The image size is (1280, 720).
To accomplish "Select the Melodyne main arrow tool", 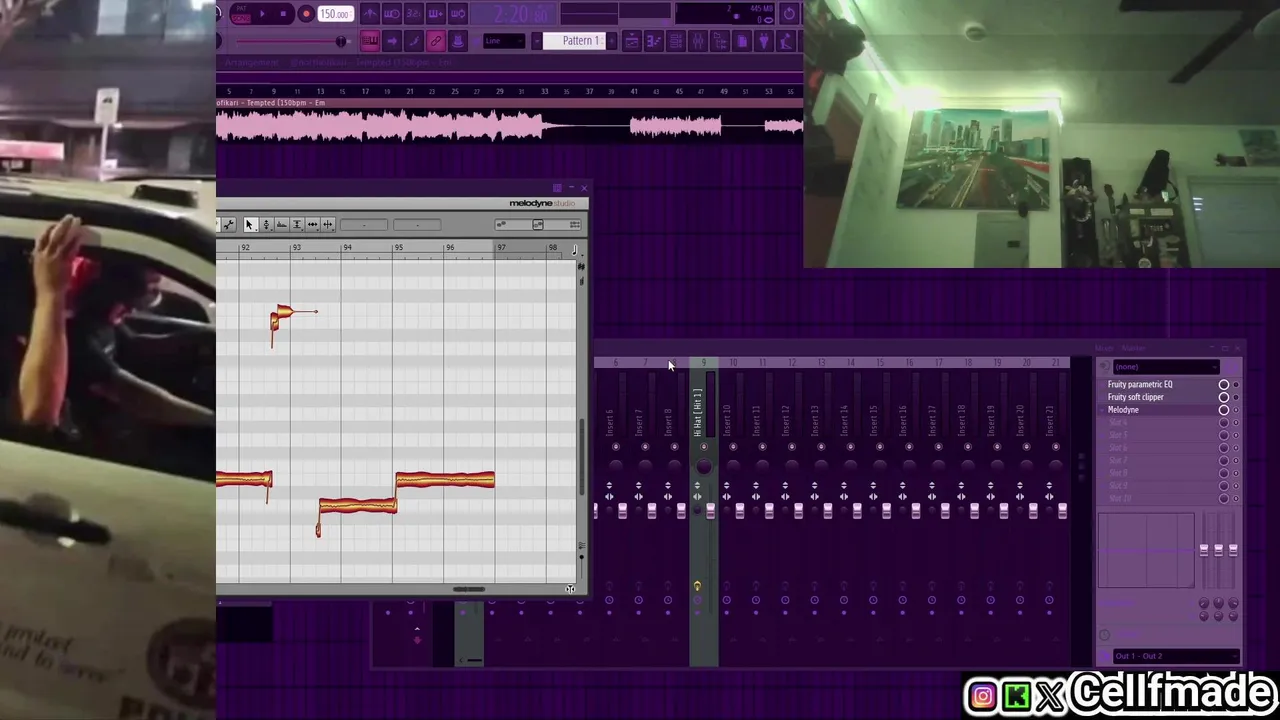I will tap(251, 224).
